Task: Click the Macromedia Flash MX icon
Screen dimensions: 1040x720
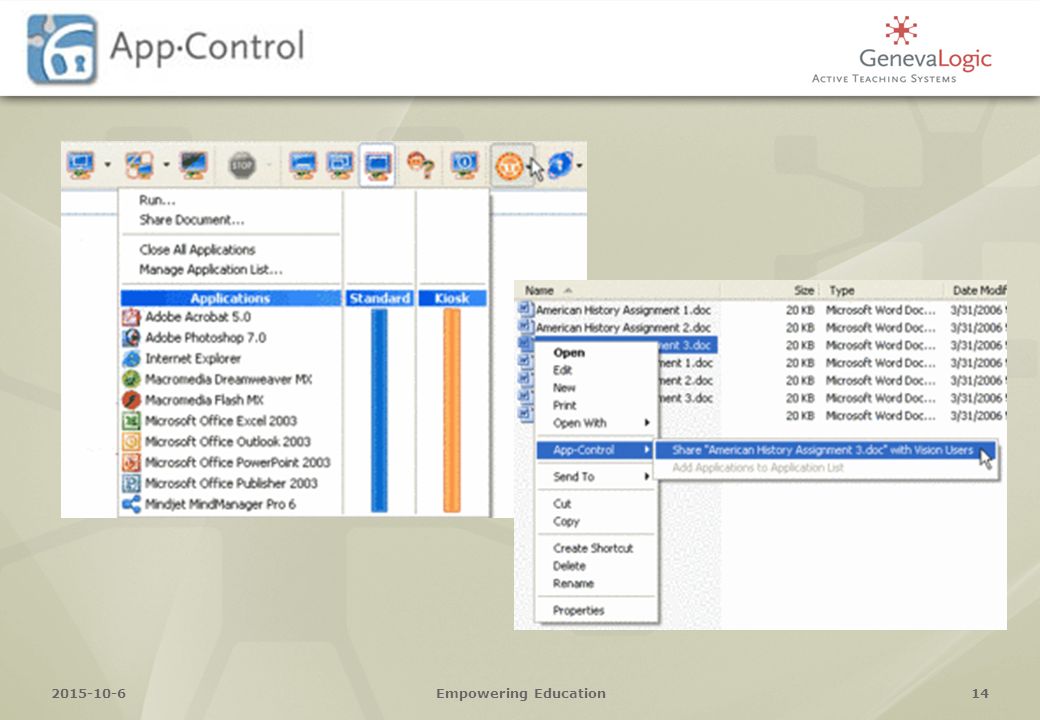Action: [x=131, y=400]
